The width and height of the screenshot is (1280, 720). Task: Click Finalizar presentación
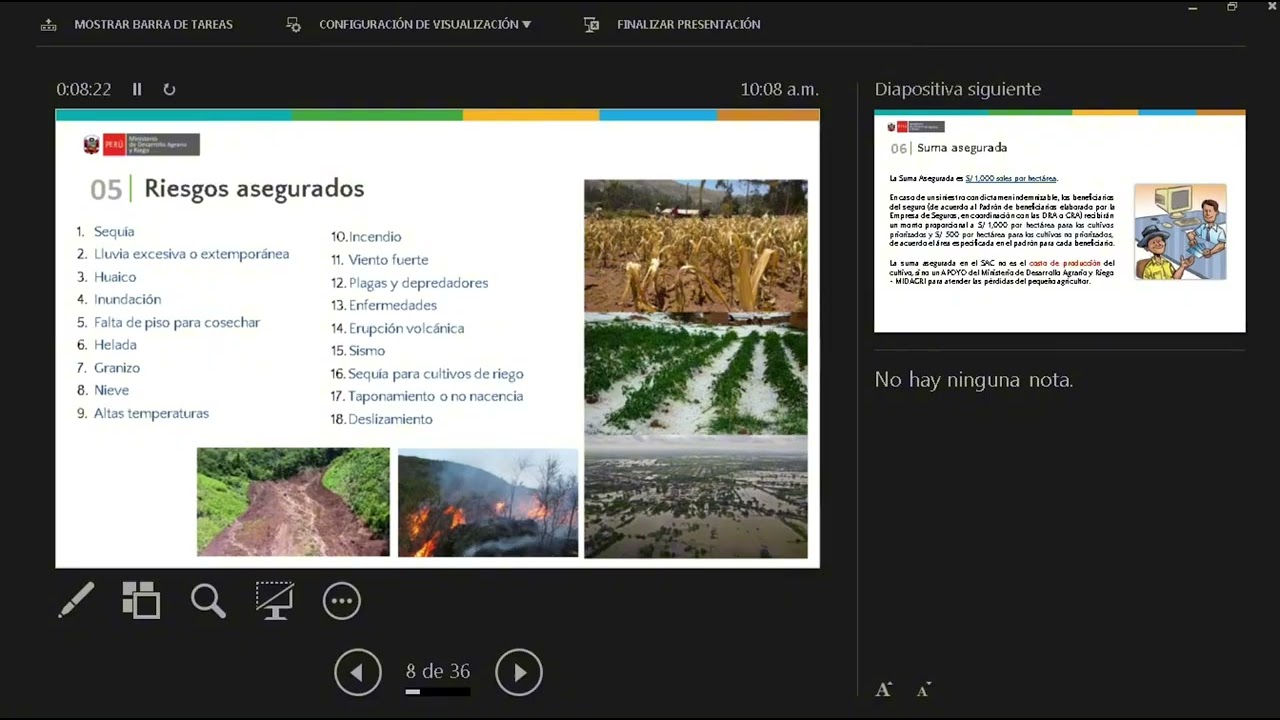688,24
